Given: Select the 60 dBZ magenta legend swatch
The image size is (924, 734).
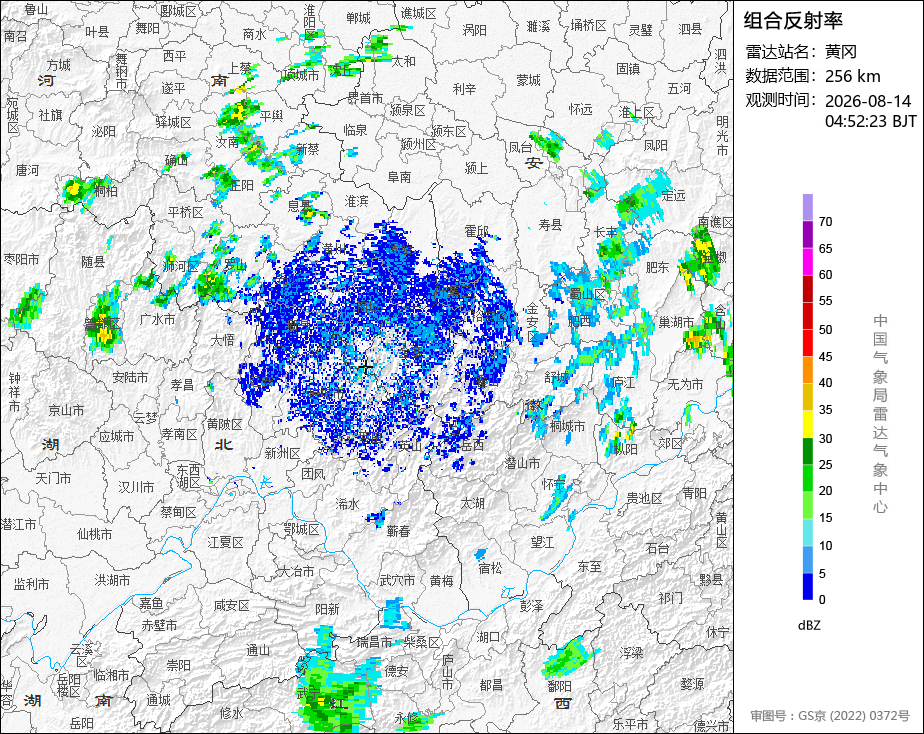Looking at the screenshot, I should tap(807, 262).
